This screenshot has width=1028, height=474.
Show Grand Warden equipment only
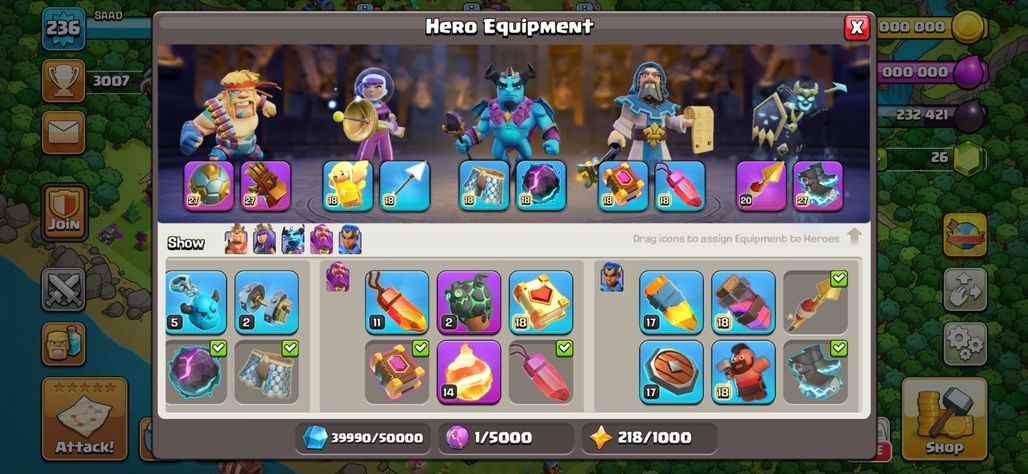point(321,239)
